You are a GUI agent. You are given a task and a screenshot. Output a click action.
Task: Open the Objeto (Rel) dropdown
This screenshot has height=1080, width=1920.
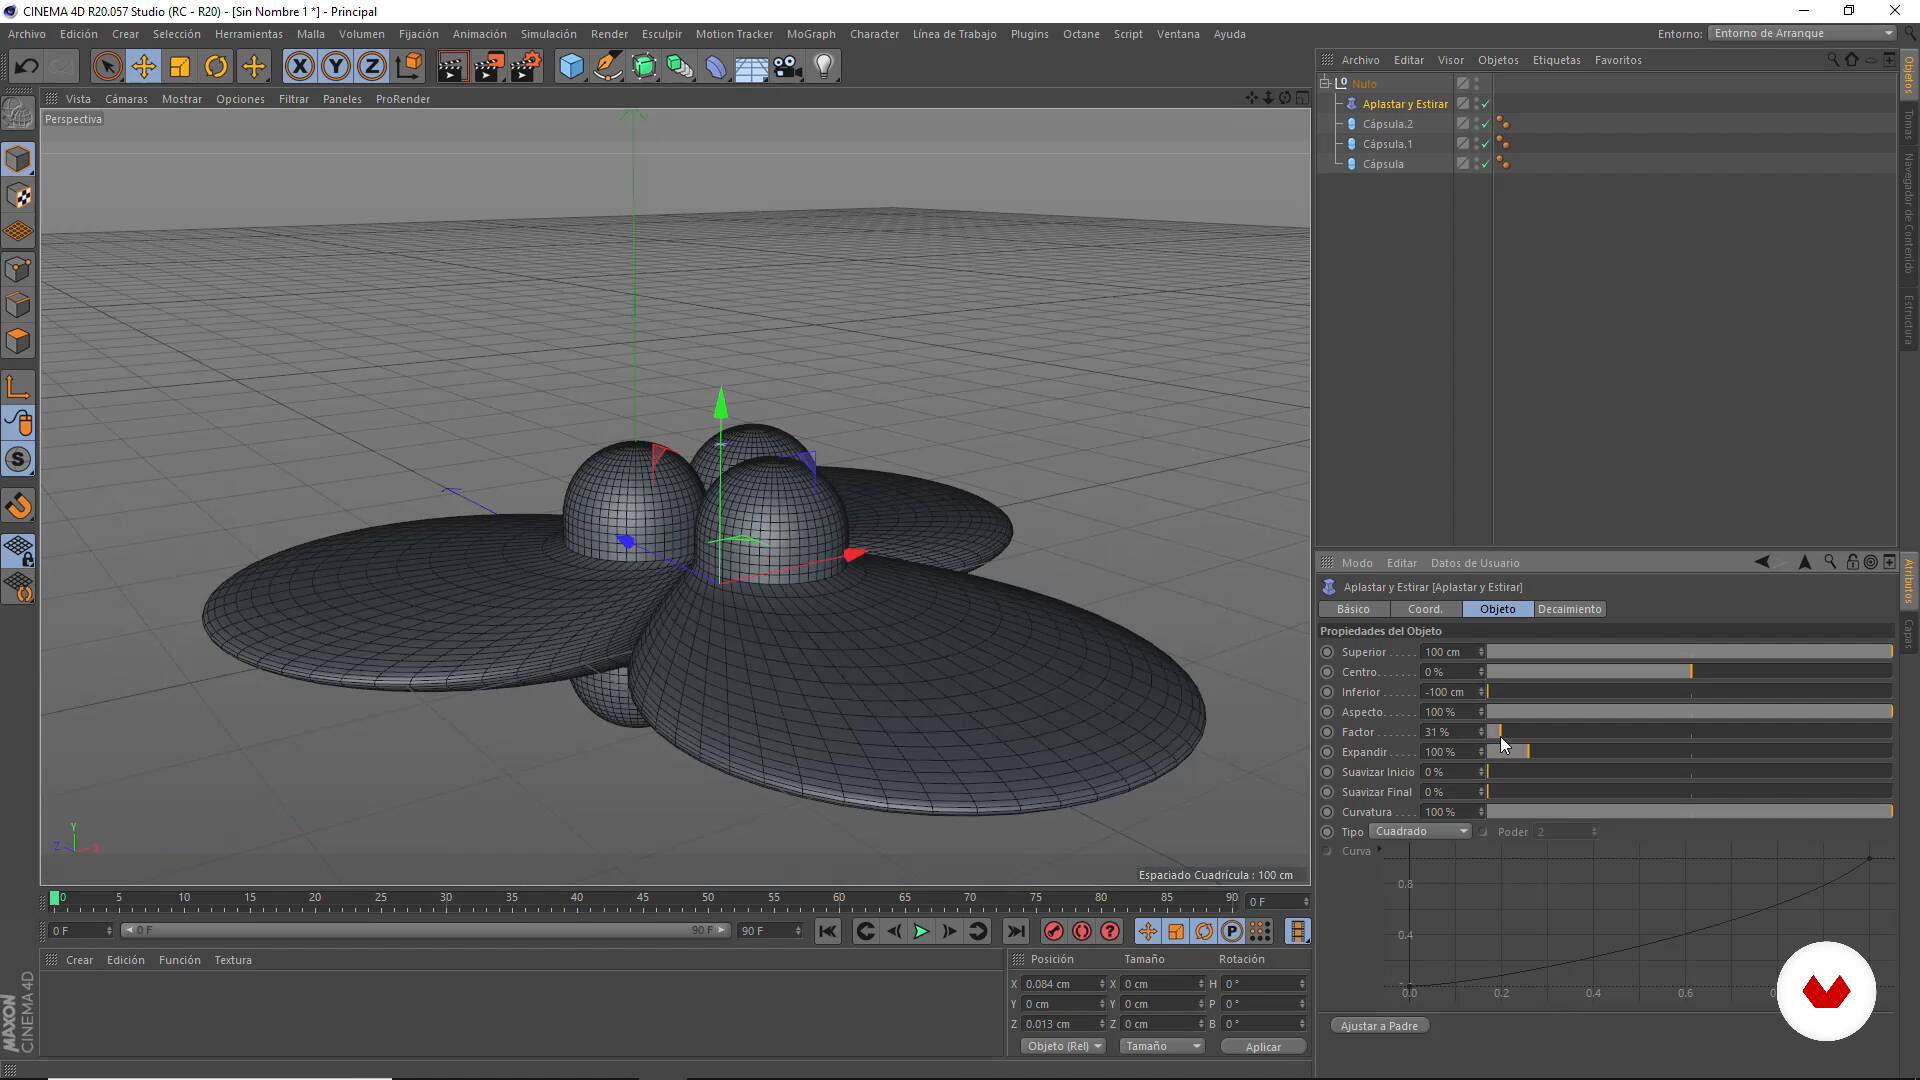click(1062, 1046)
